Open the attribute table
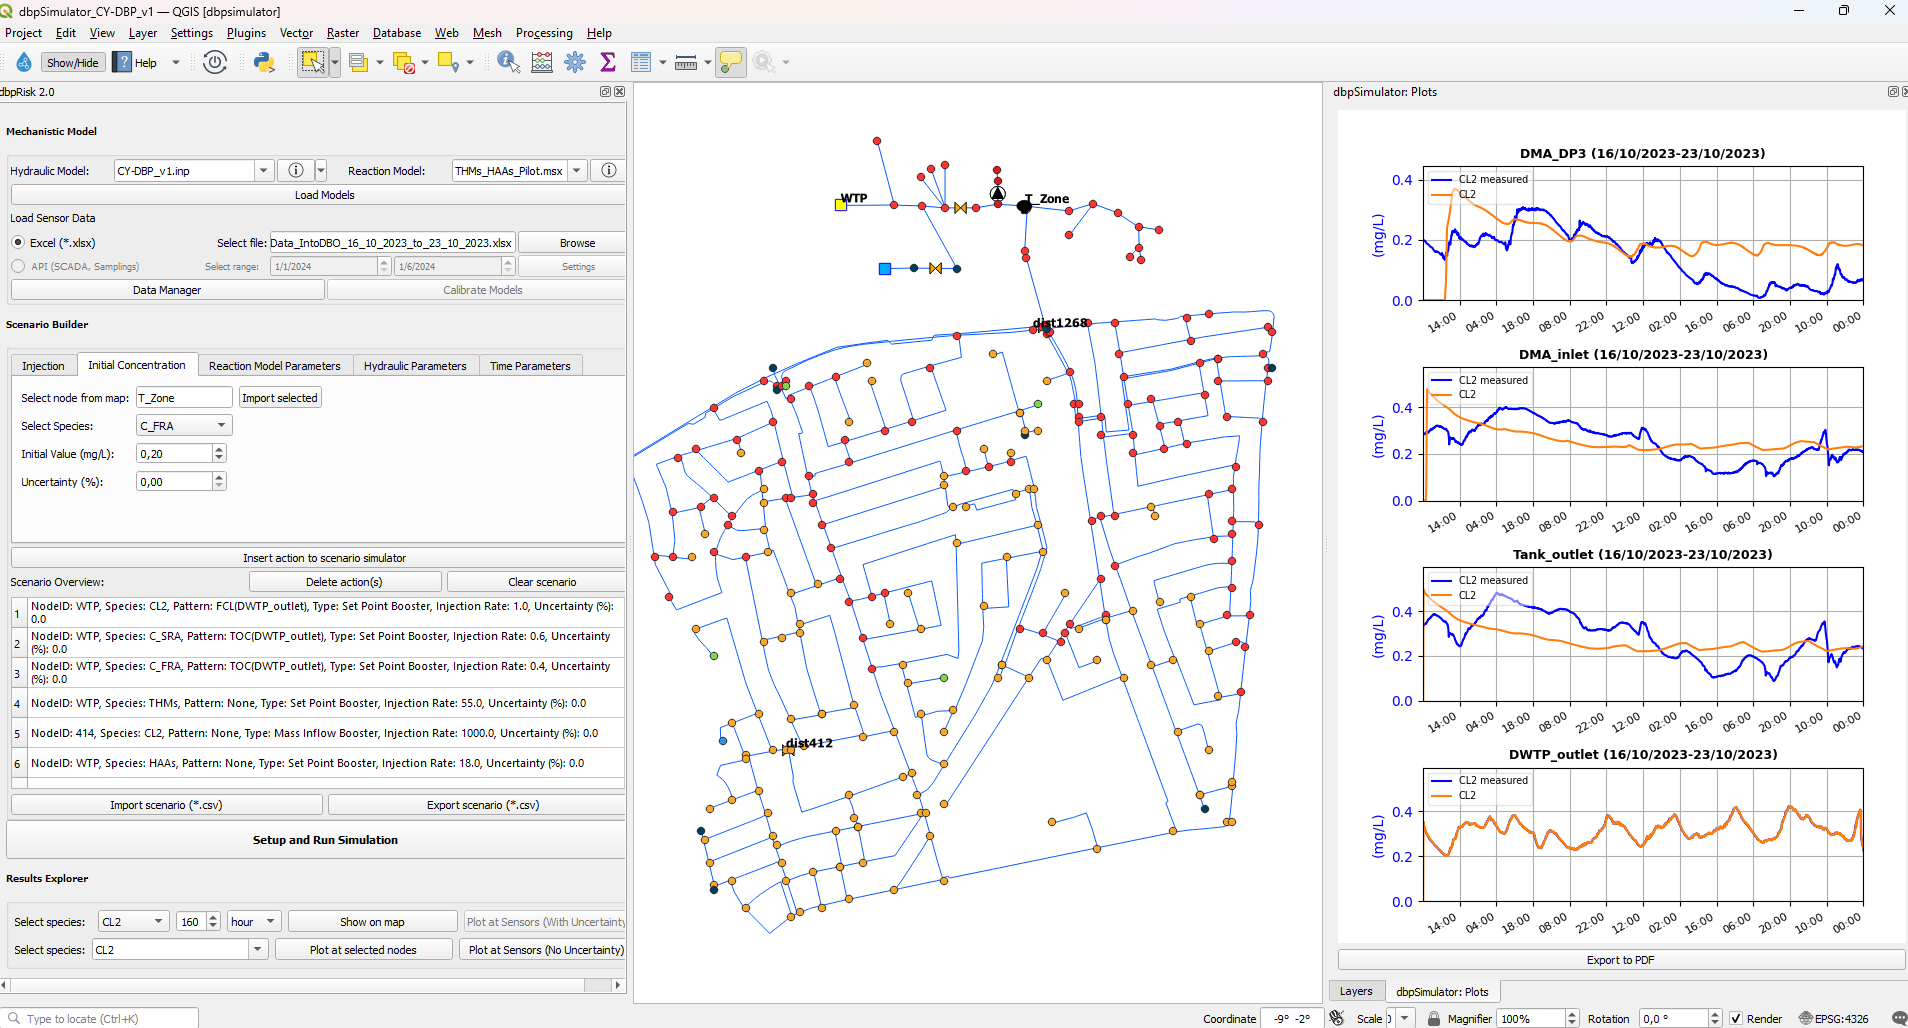Viewport: 1908px width, 1028px height. [641, 62]
